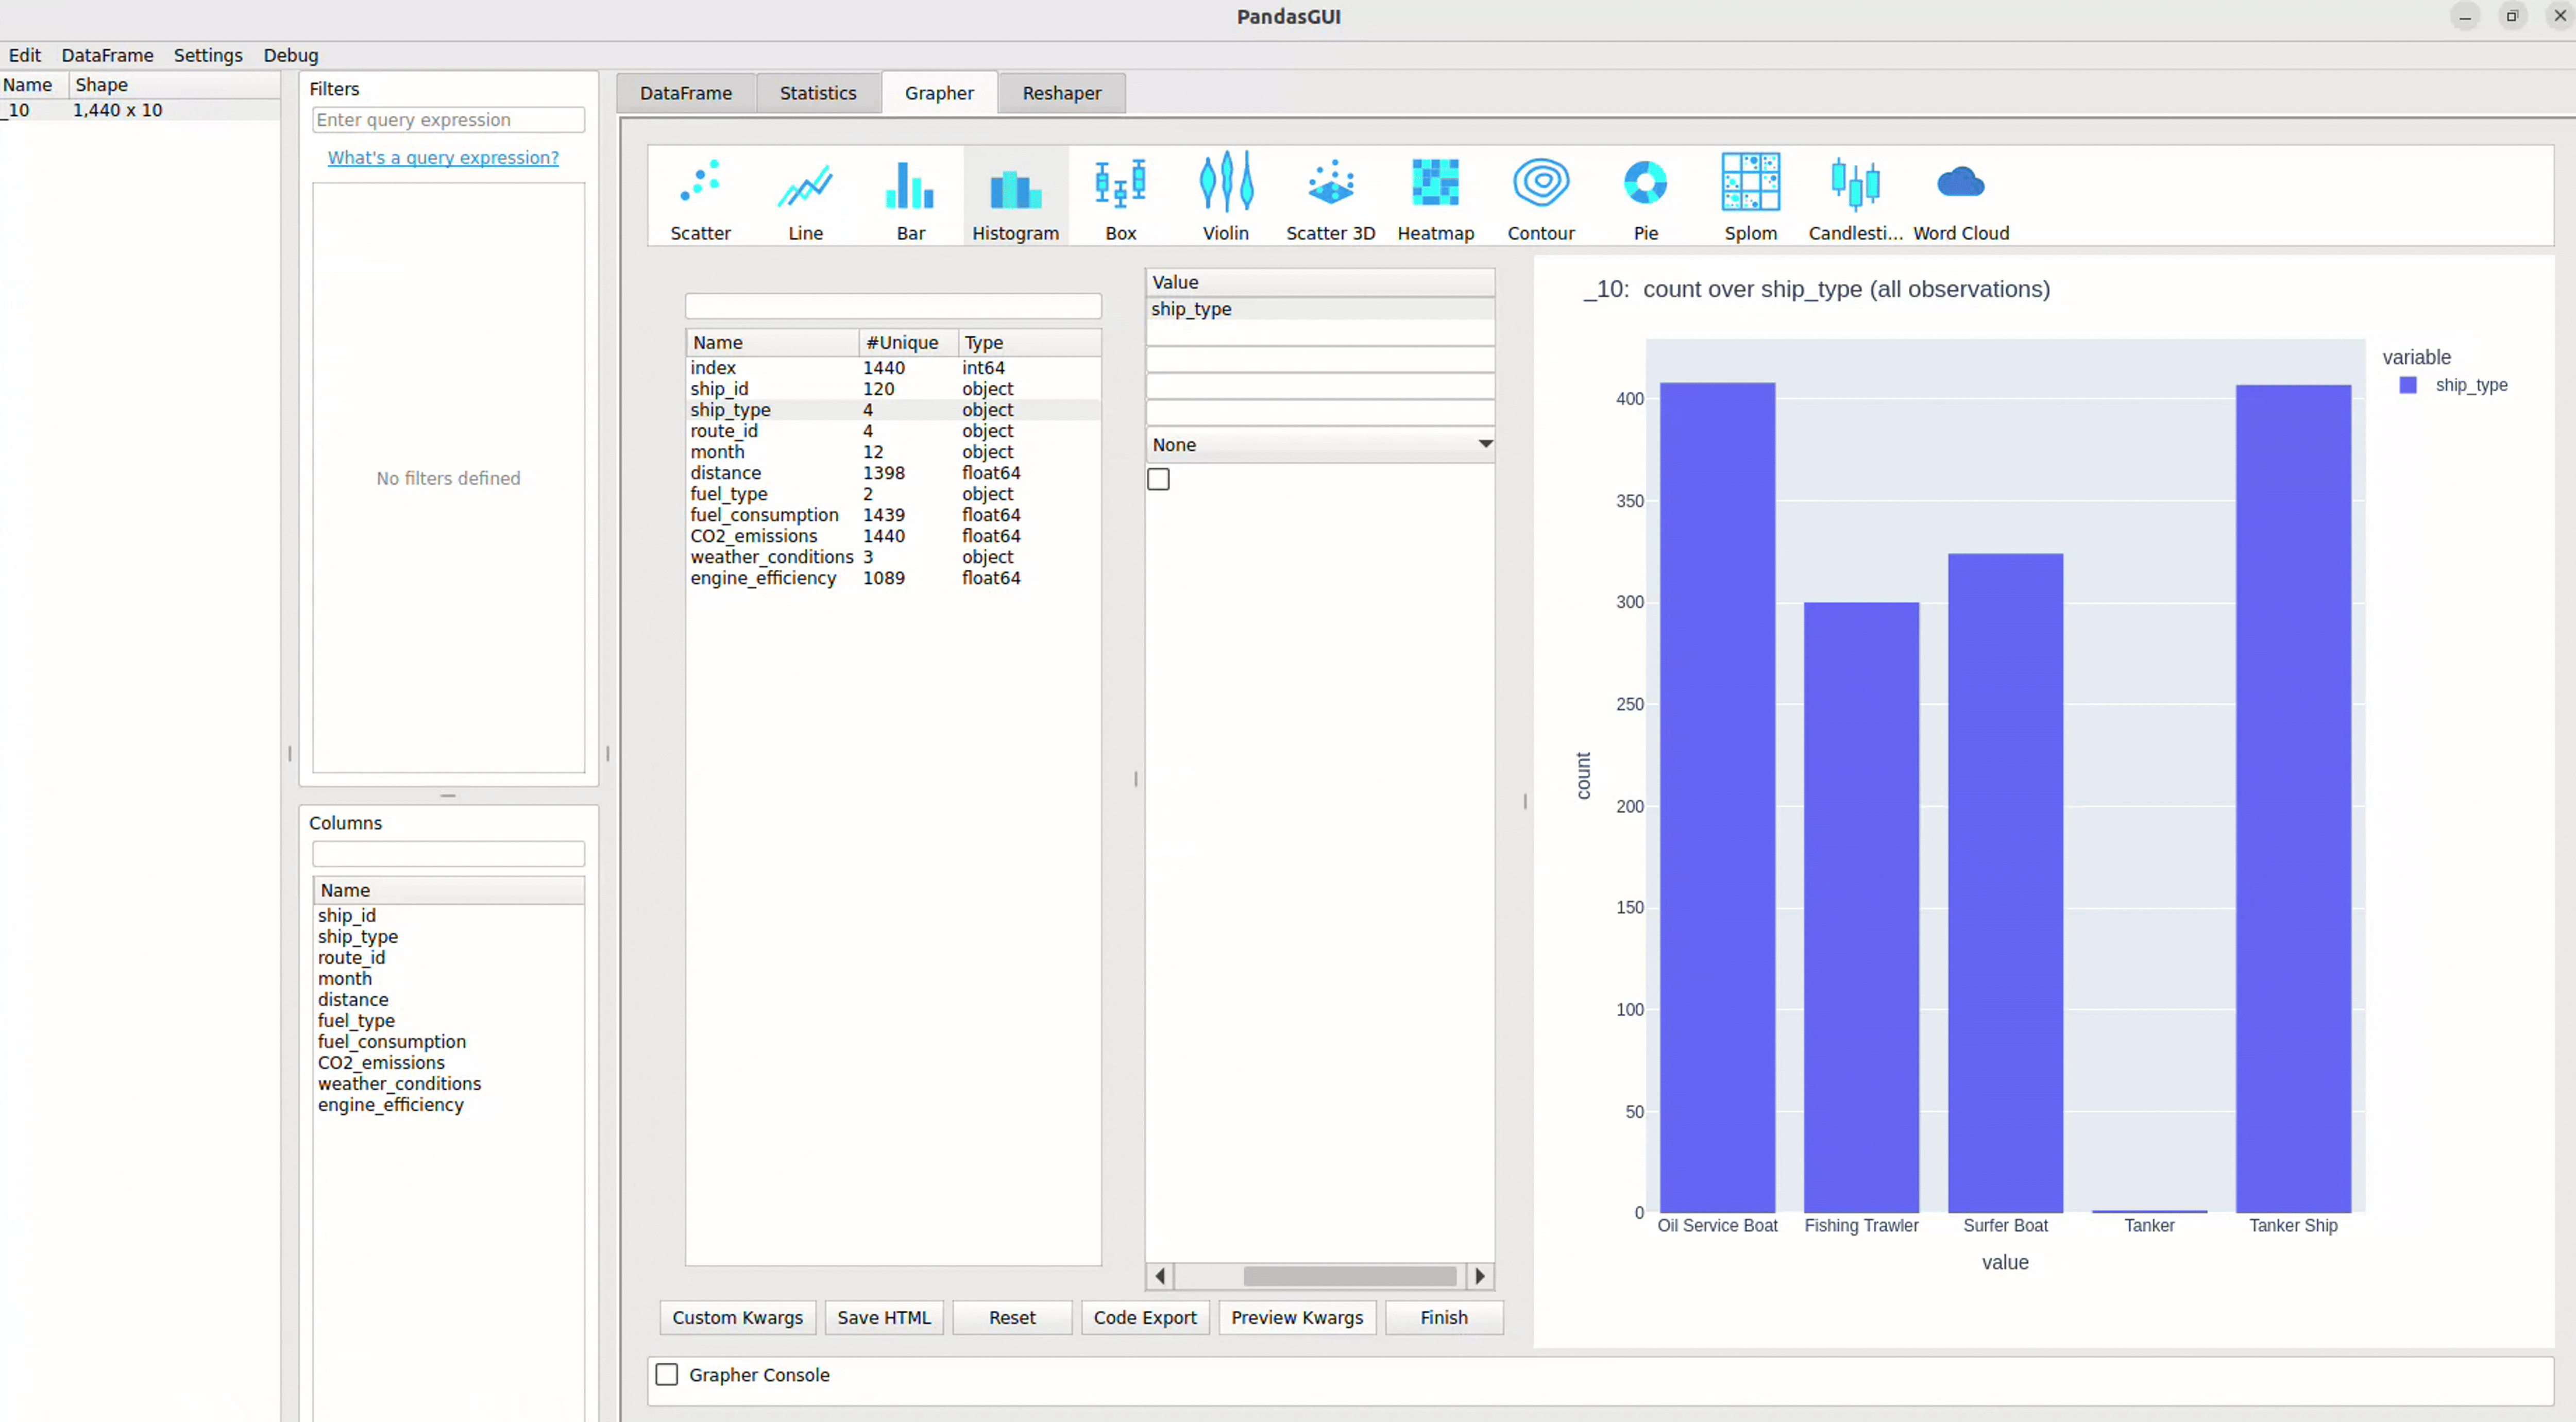Click the Code Export button
The image size is (2576, 1422).
click(x=1145, y=1317)
